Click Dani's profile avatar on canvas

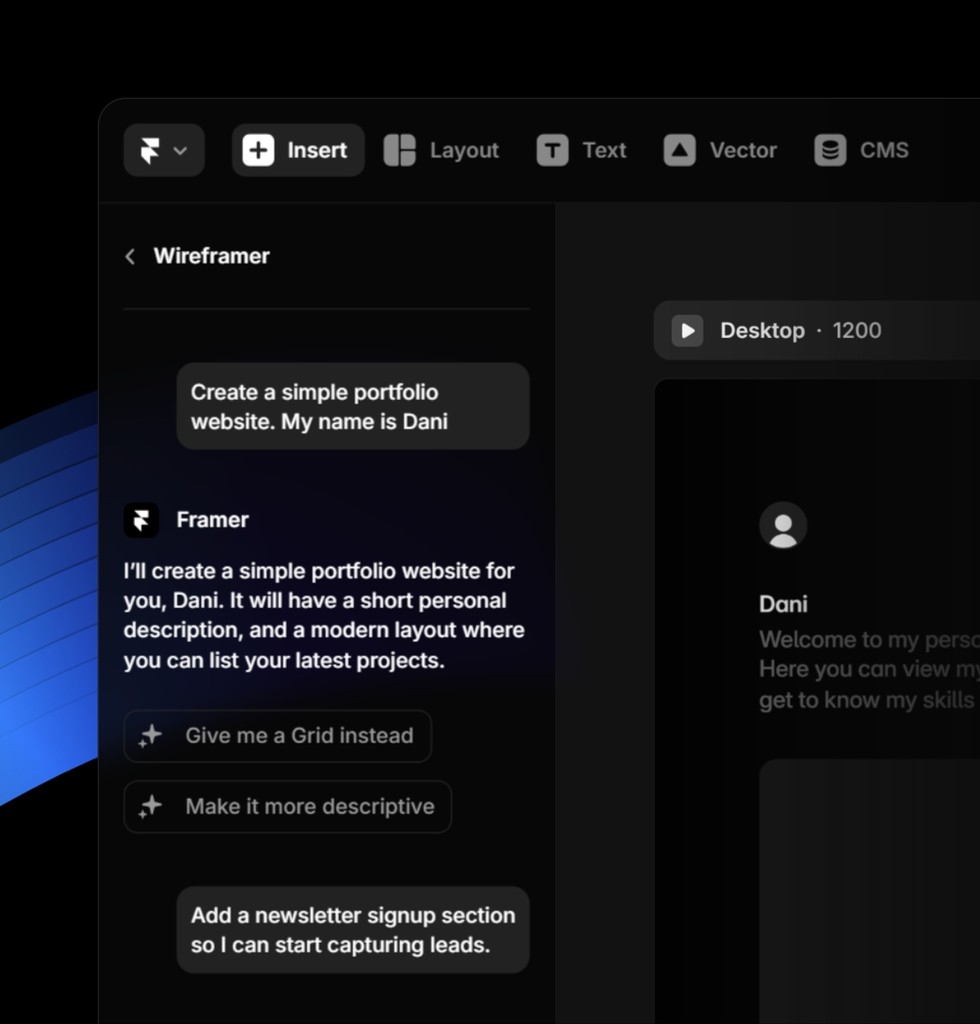(783, 525)
